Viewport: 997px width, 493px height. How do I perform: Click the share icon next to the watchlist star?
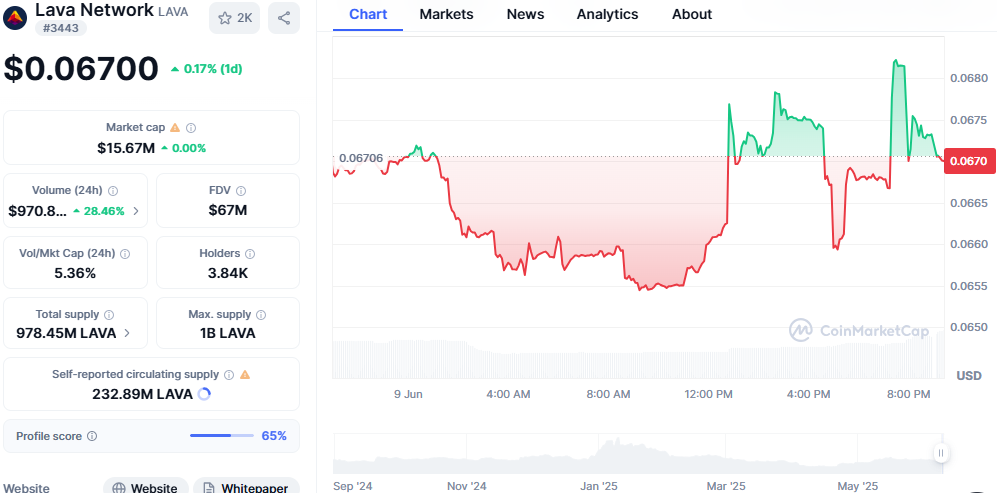click(x=284, y=18)
